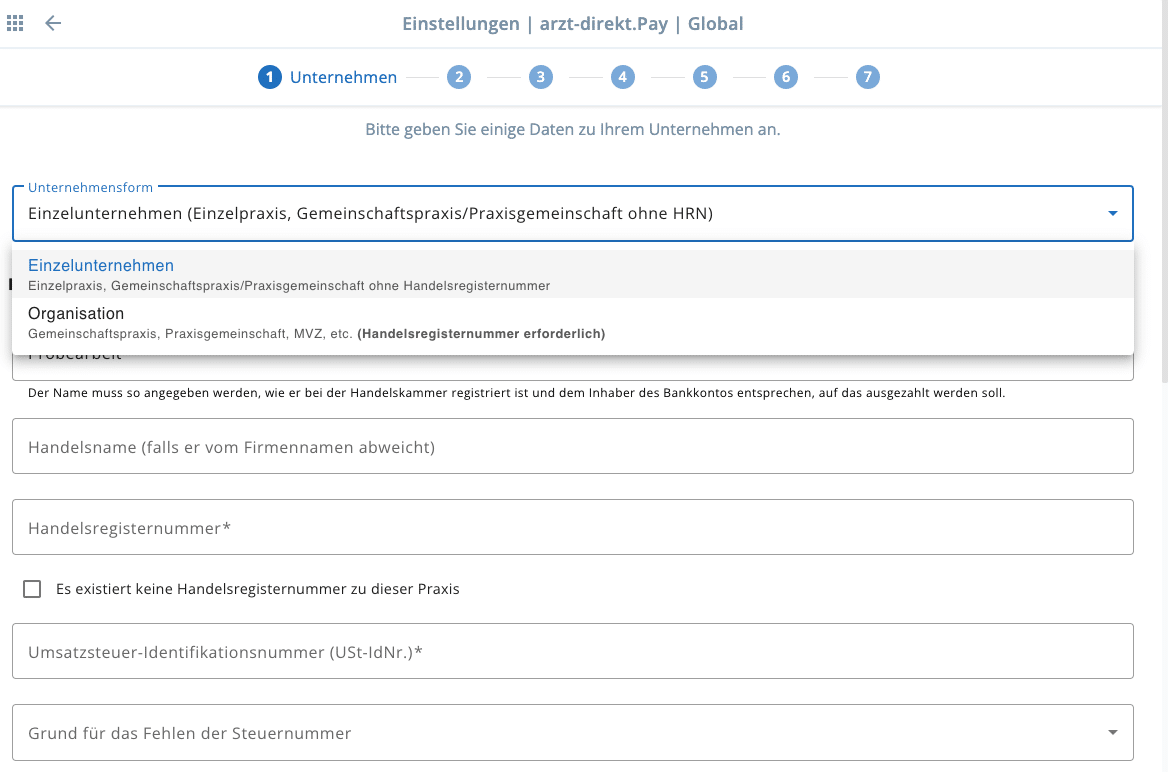Jump to step 3 circle
Viewport: 1168px width, 772px height.
click(x=540, y=77)
